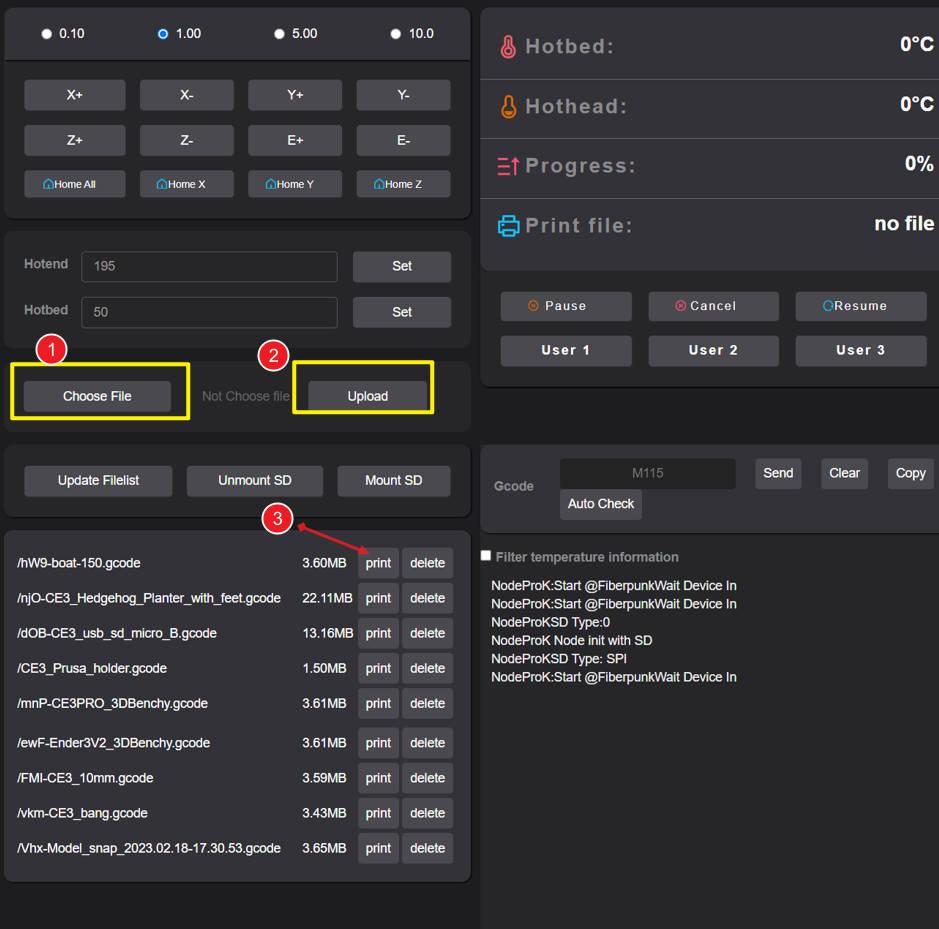Click the Progress status icon
Screen dimensions: 939x929
coord(508,166)
